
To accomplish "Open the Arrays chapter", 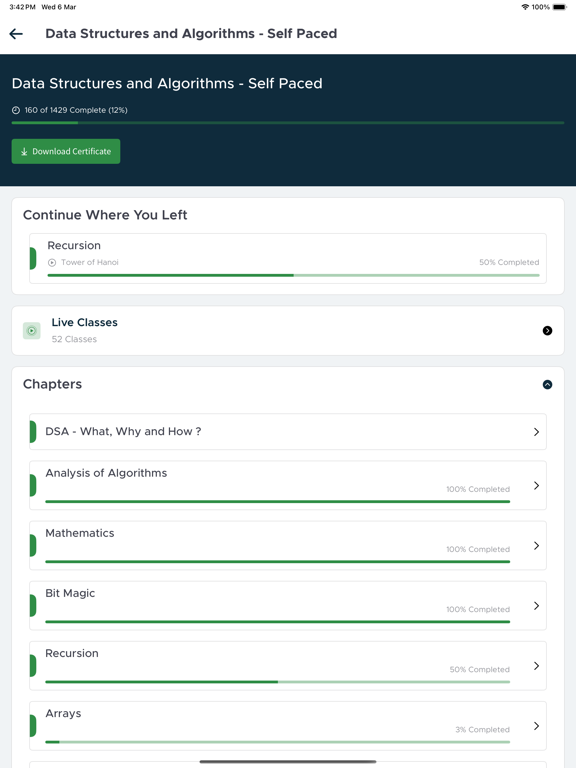I will (288, 726).
